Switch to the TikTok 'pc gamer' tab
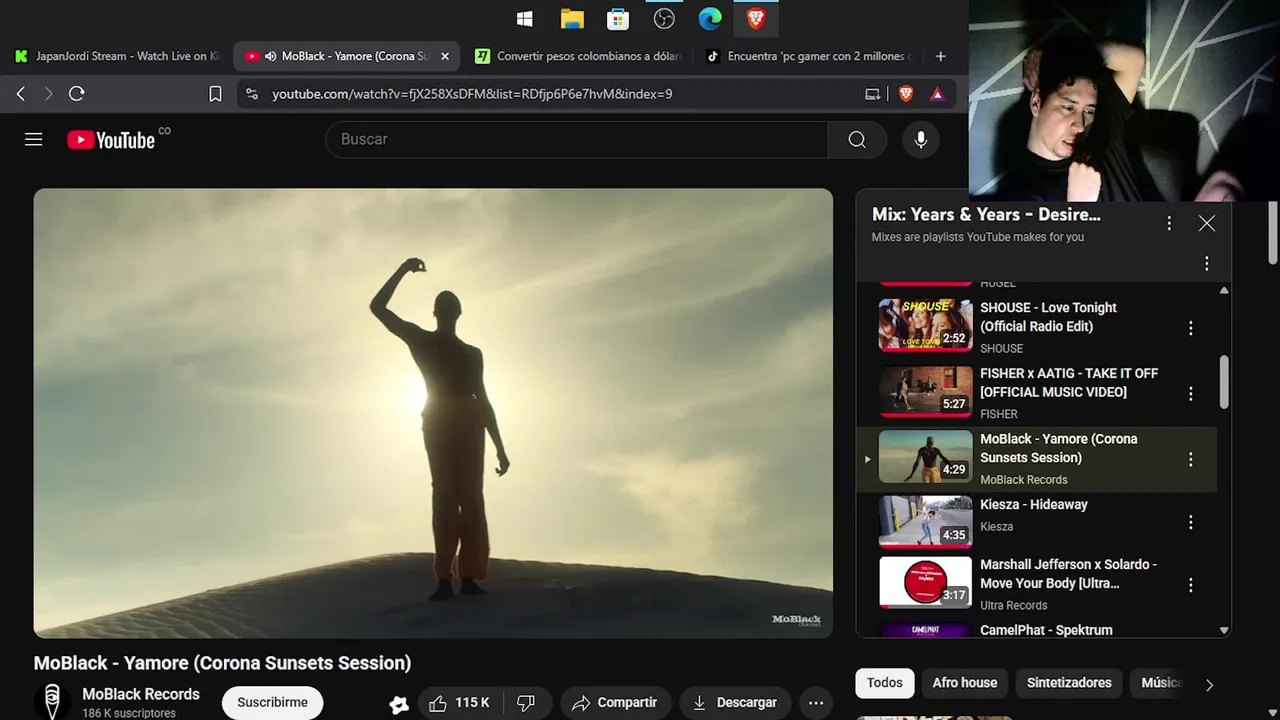1280x720 pixels. [x=810, y=56]
